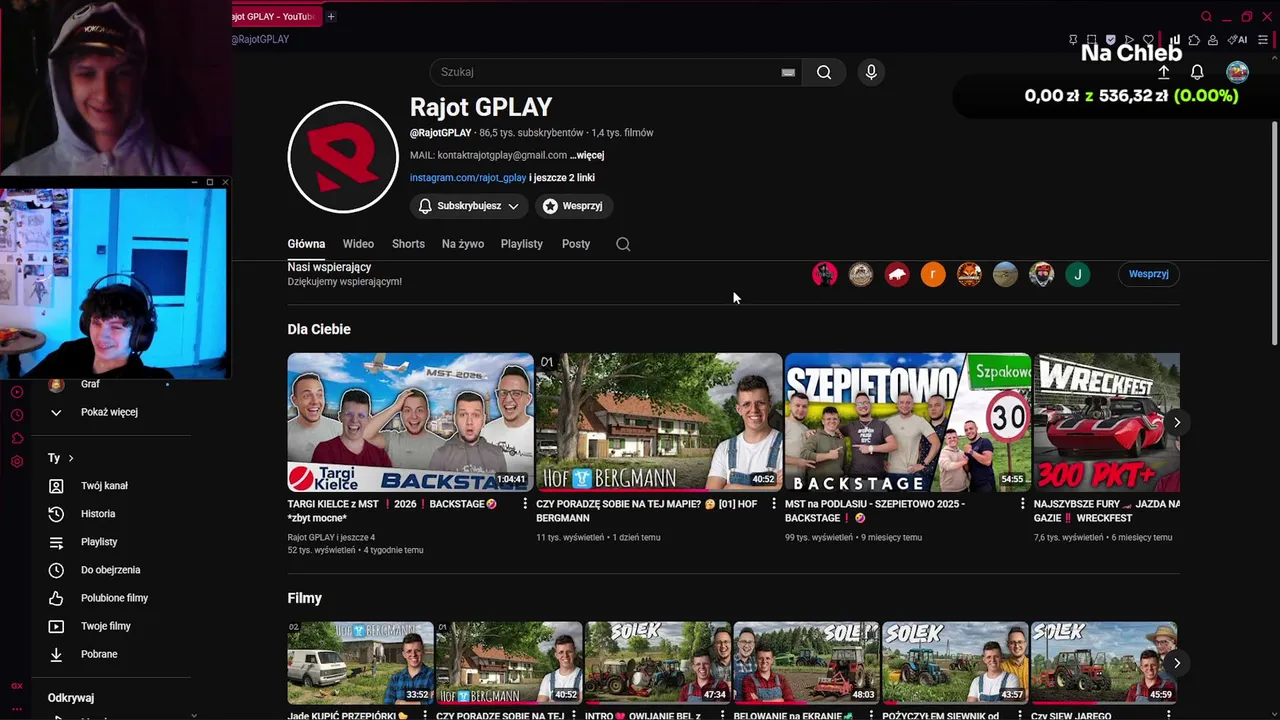The width and height of the screenshot is (1280, 720).
Task: Open Polubione filmy in sidebar
Action: (114, 598)
